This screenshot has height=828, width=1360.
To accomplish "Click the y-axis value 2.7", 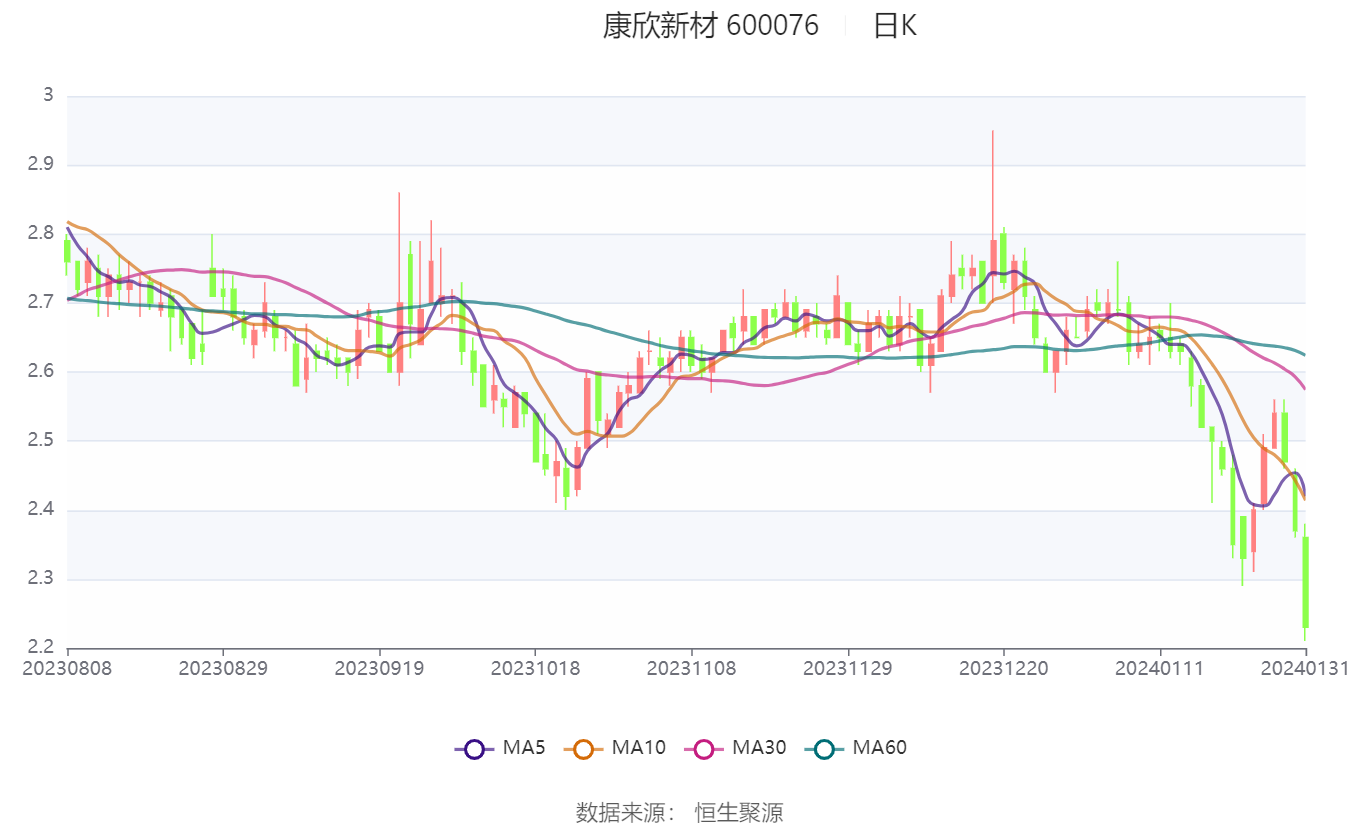I will click(40, 303).
